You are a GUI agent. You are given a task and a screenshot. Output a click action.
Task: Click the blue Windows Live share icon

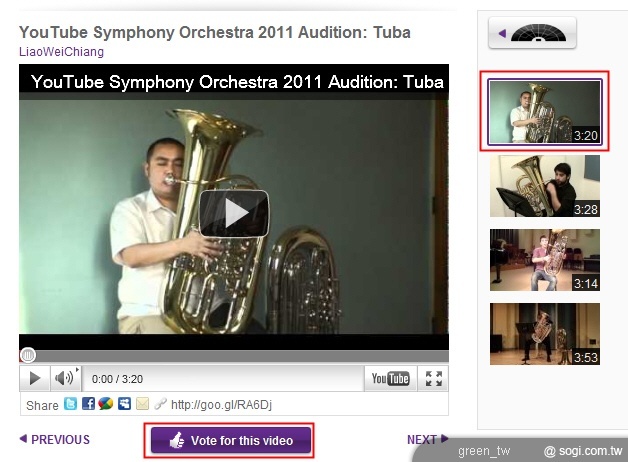tap(124, 404)
